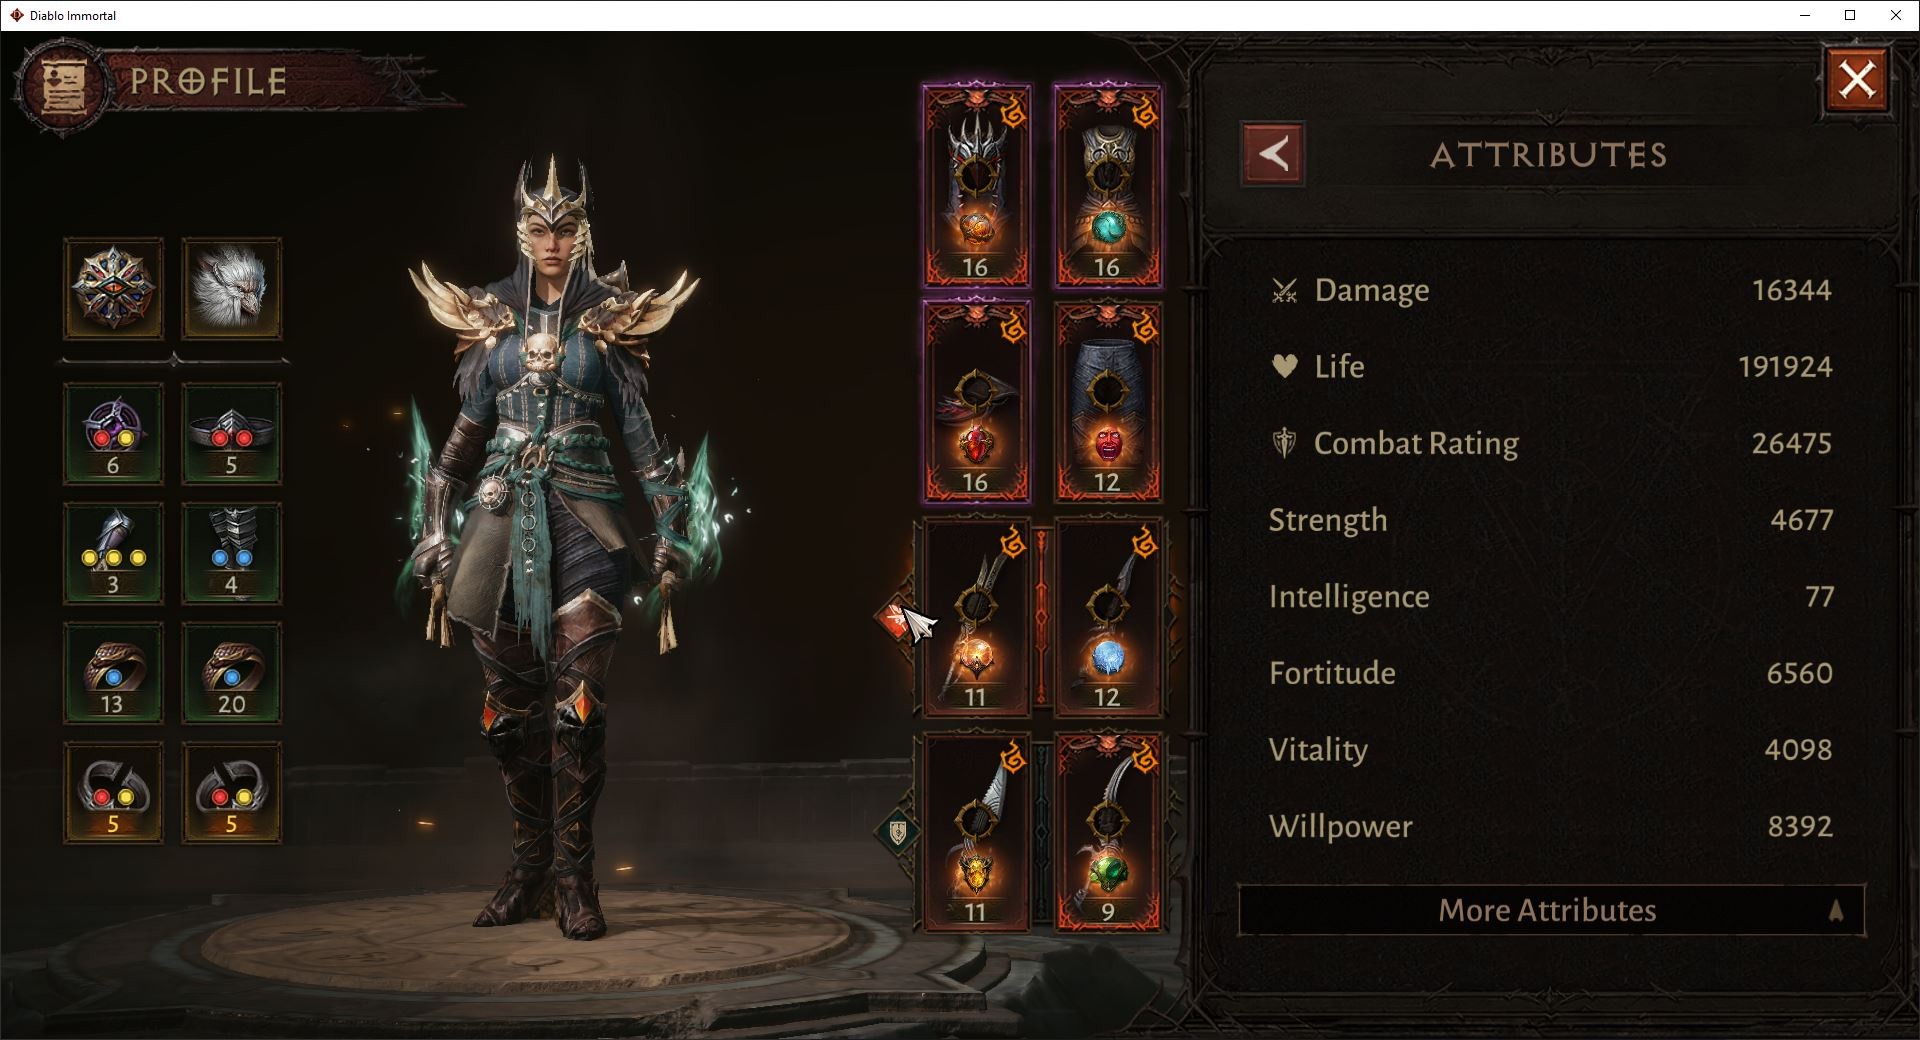The width and height of the screenshot is (1920, 1040).
Task: Select the gloves slot with yellow gems
Action: (113, 553)
